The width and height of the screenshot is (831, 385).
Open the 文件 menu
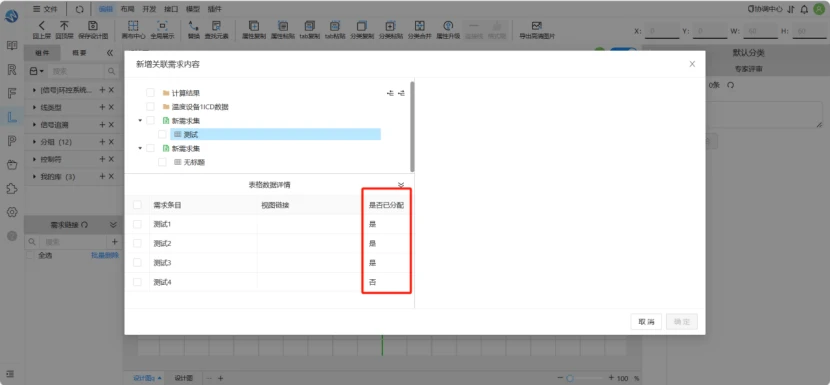tap(45, 9)
